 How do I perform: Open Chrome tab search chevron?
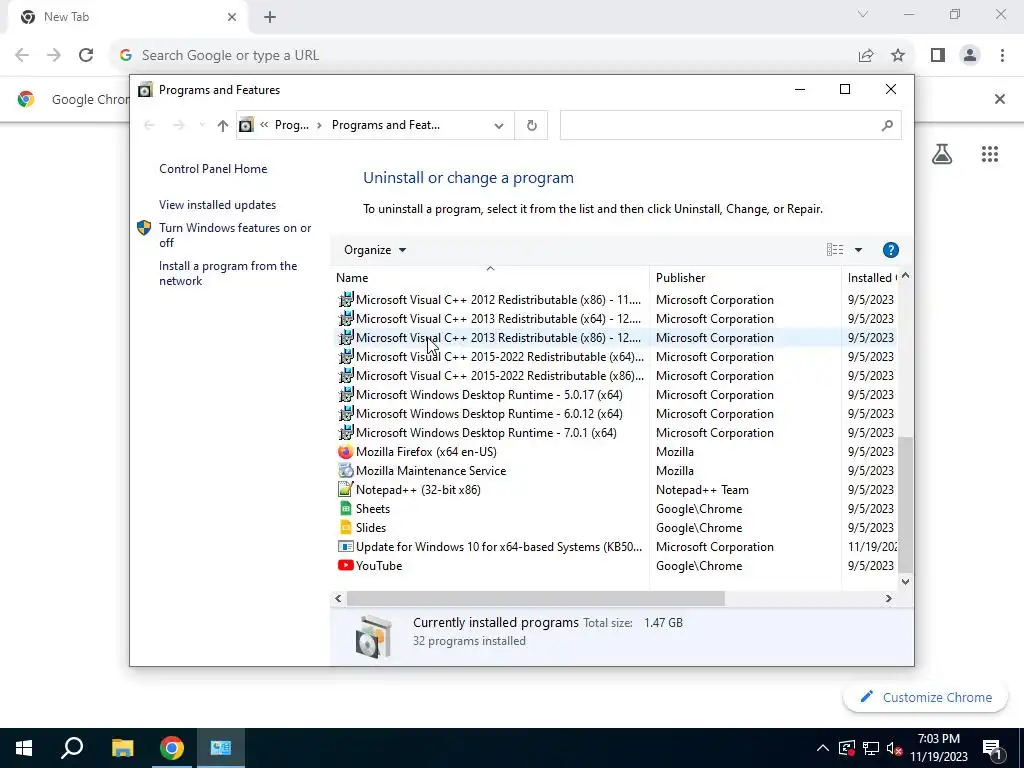(863, 14)
